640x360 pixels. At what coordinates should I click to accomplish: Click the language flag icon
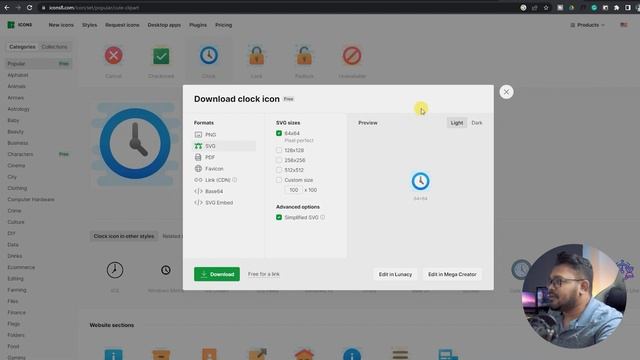coord(624,25)
